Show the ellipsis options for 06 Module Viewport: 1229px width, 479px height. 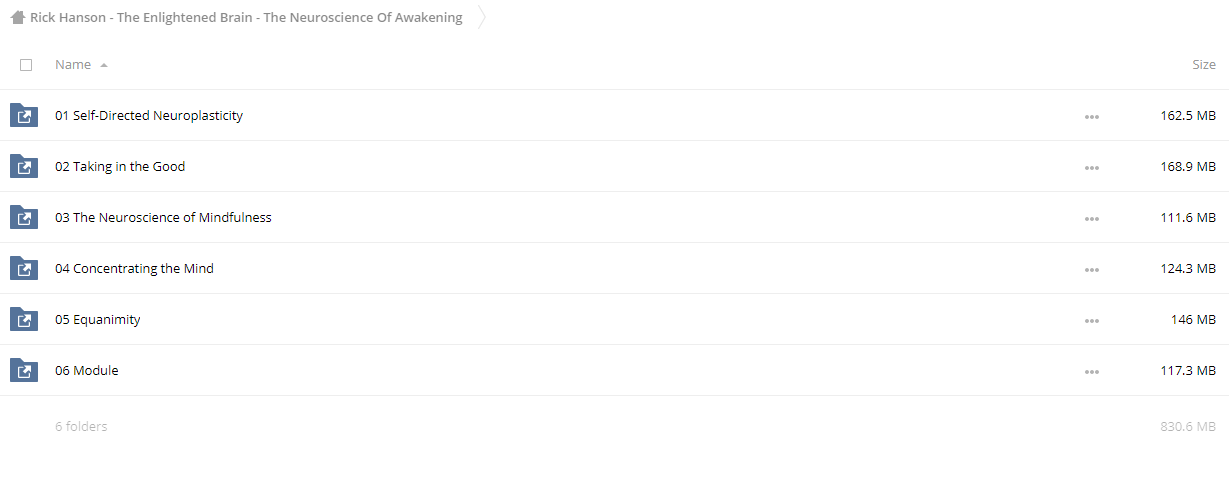point(1091,372)
